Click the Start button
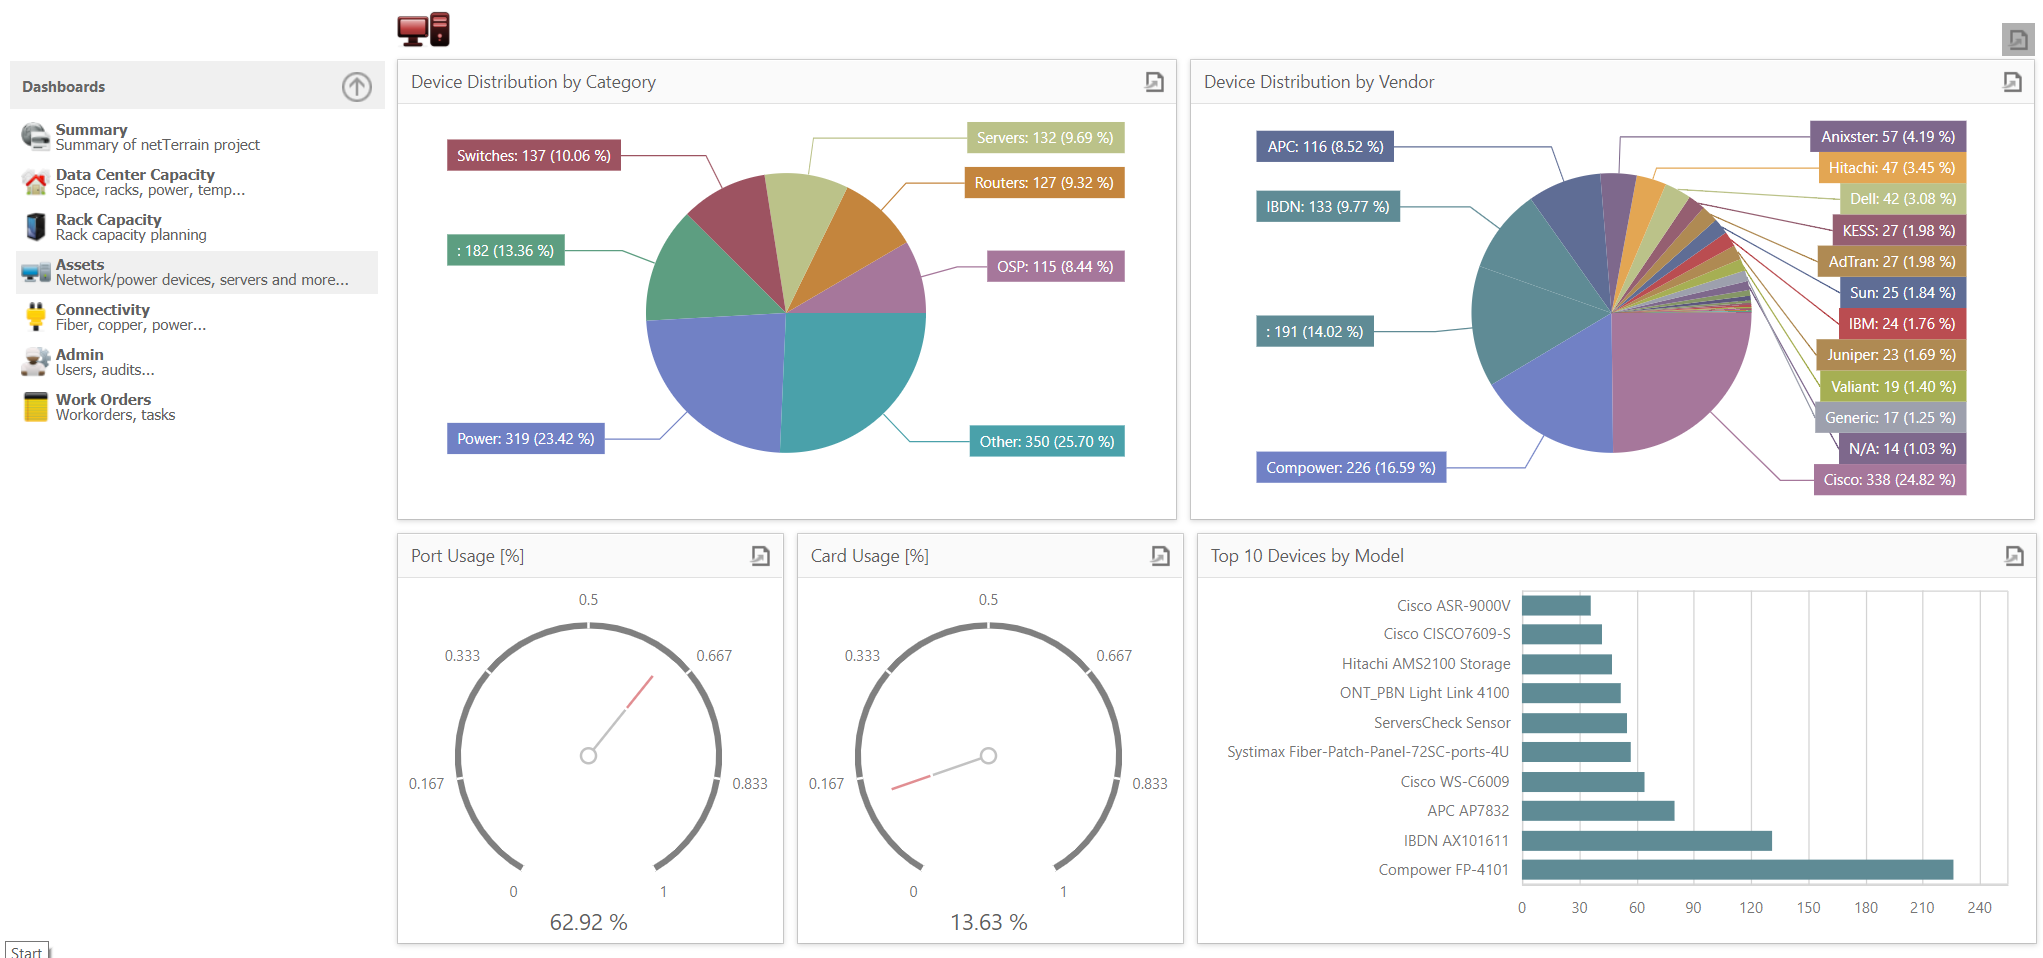Viewport: 2043px width, 958px height. [x=27, y=951]
